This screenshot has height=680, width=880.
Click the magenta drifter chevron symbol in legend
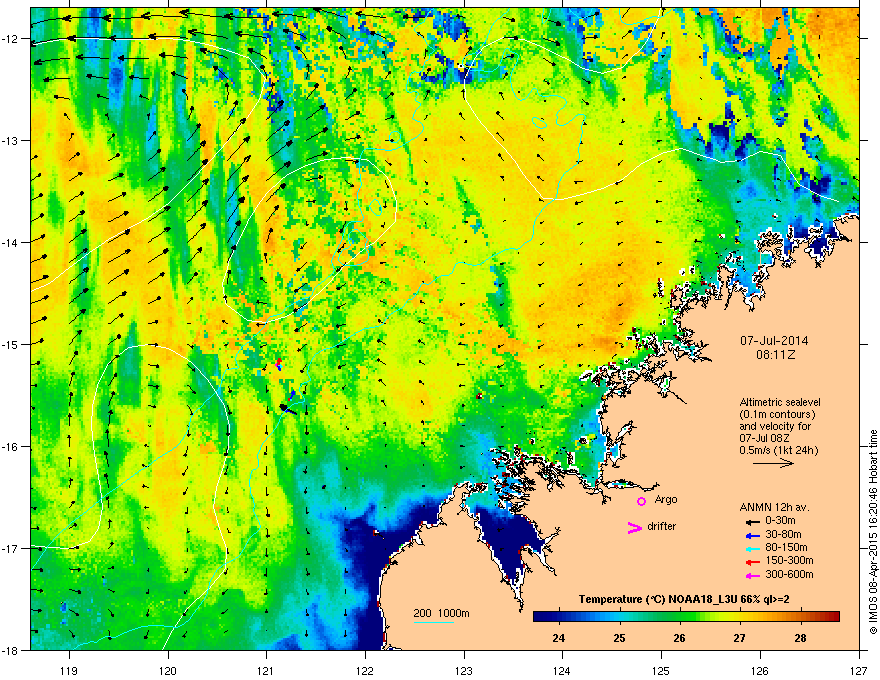coord(635,527)
